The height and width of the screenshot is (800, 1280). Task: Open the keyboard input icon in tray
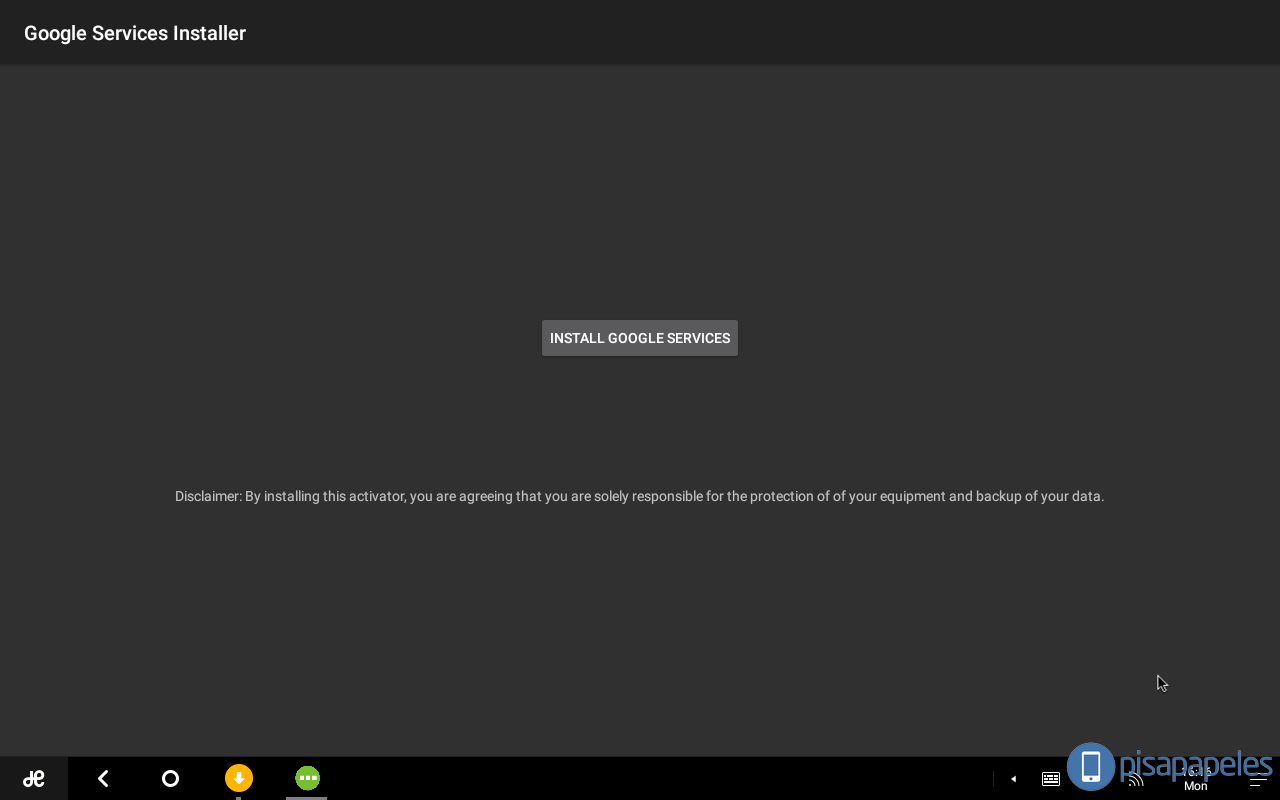[1051, 779]
